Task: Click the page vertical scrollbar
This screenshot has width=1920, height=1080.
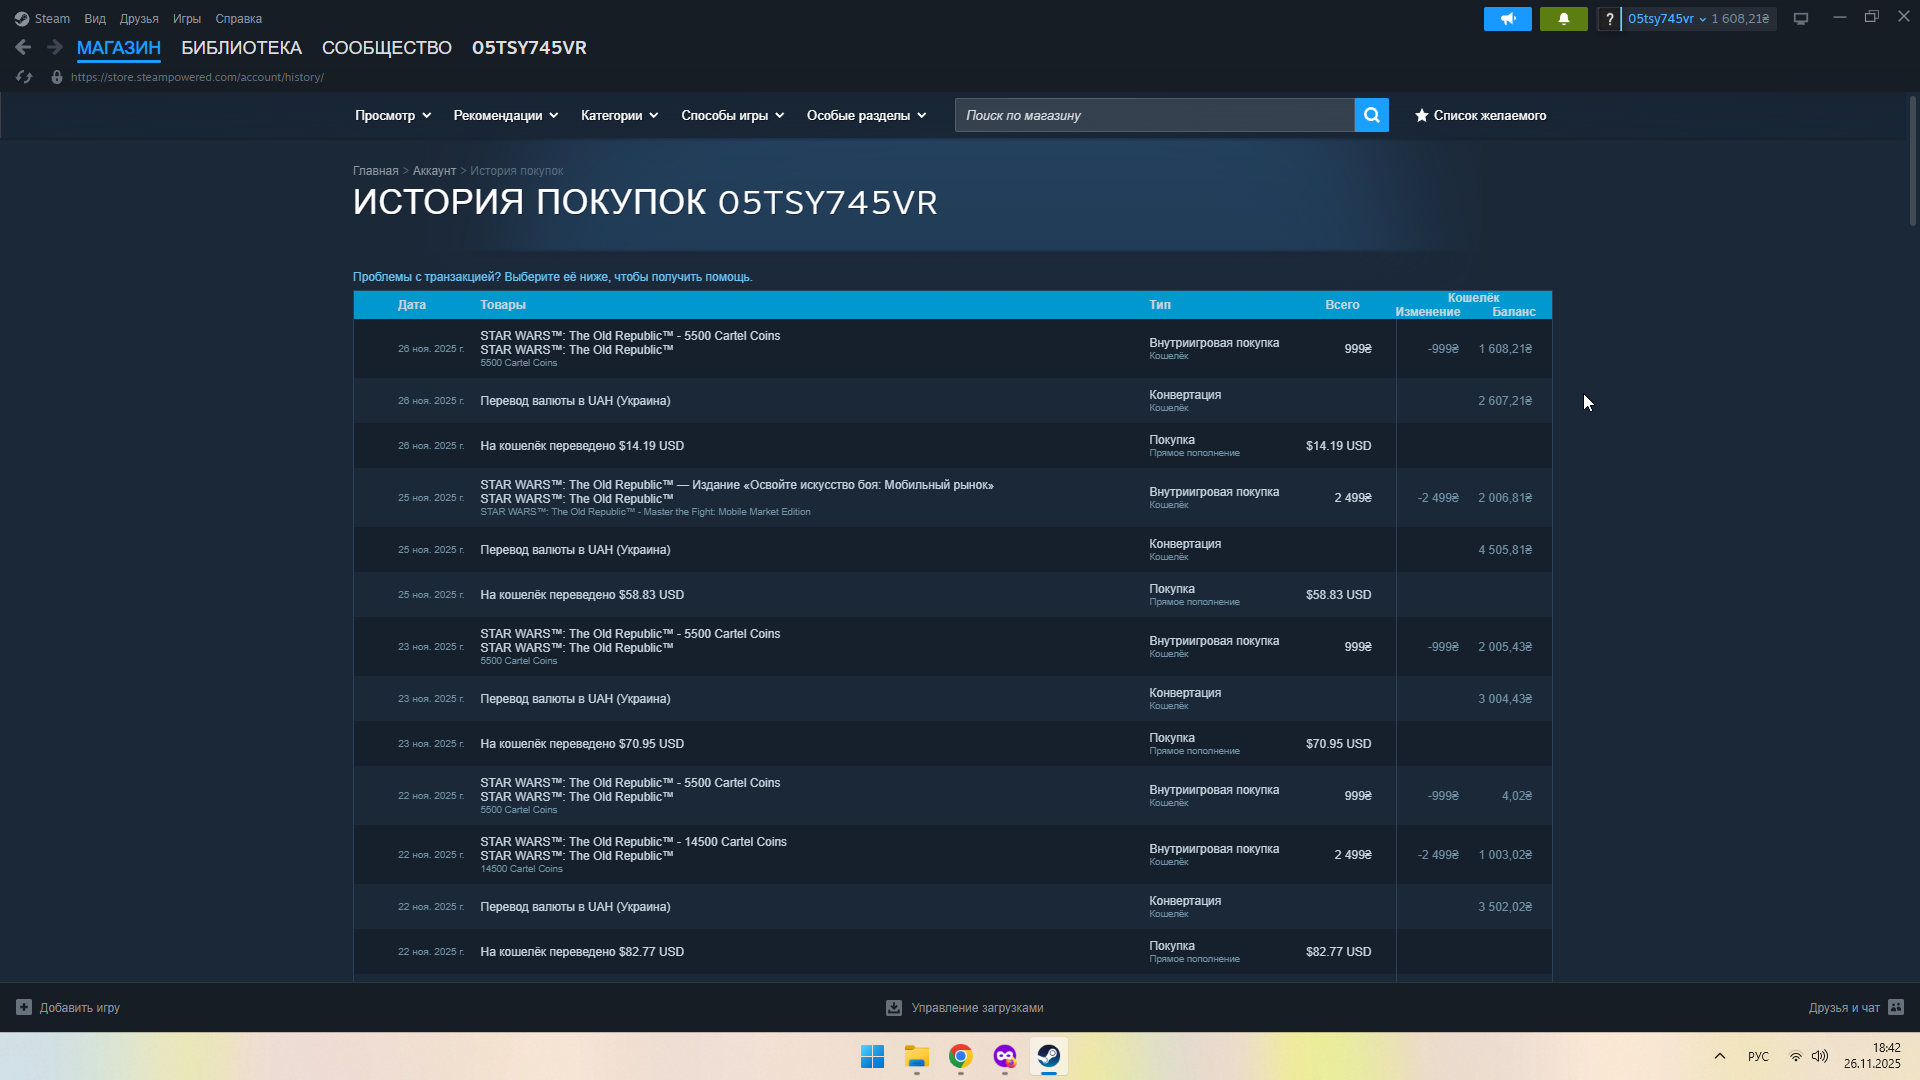Action: 1912,160
